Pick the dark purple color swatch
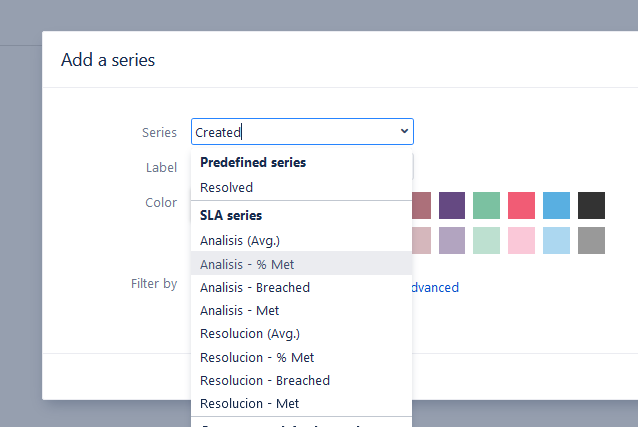This screenshot has width=638, height=427. point(452,205)
